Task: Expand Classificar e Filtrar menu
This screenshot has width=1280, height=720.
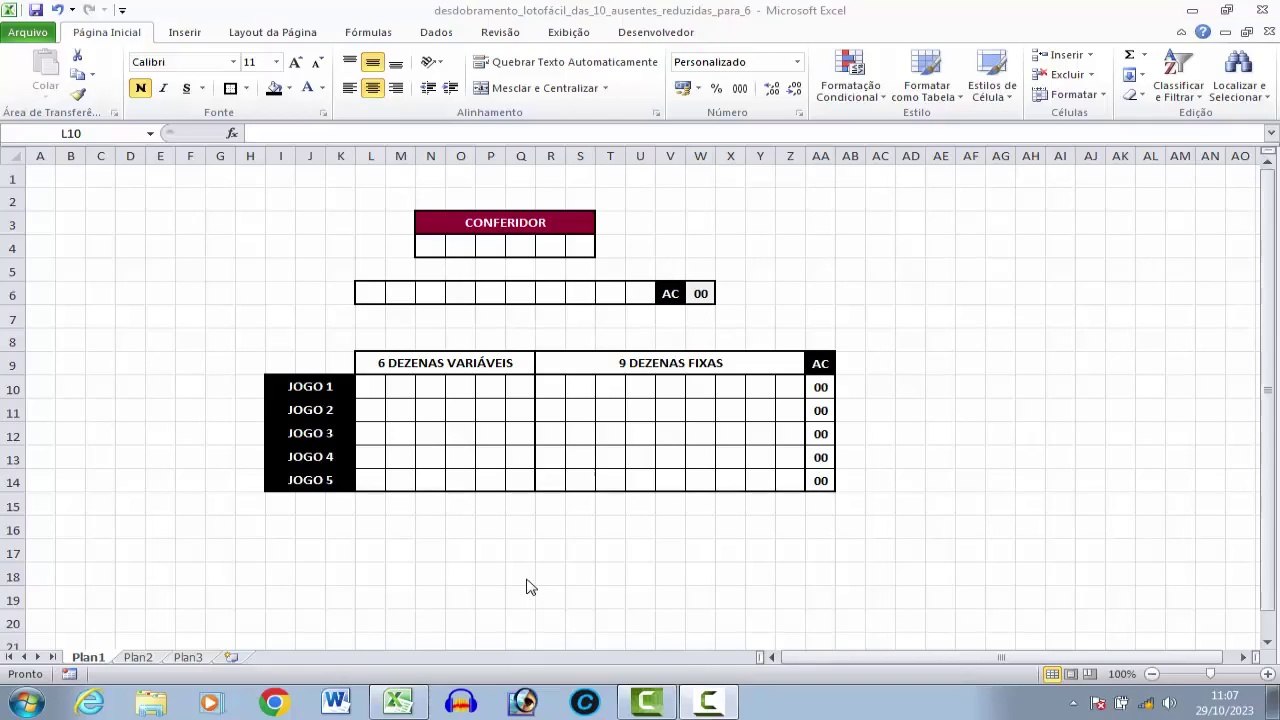Action: [x=1179, y=76]
